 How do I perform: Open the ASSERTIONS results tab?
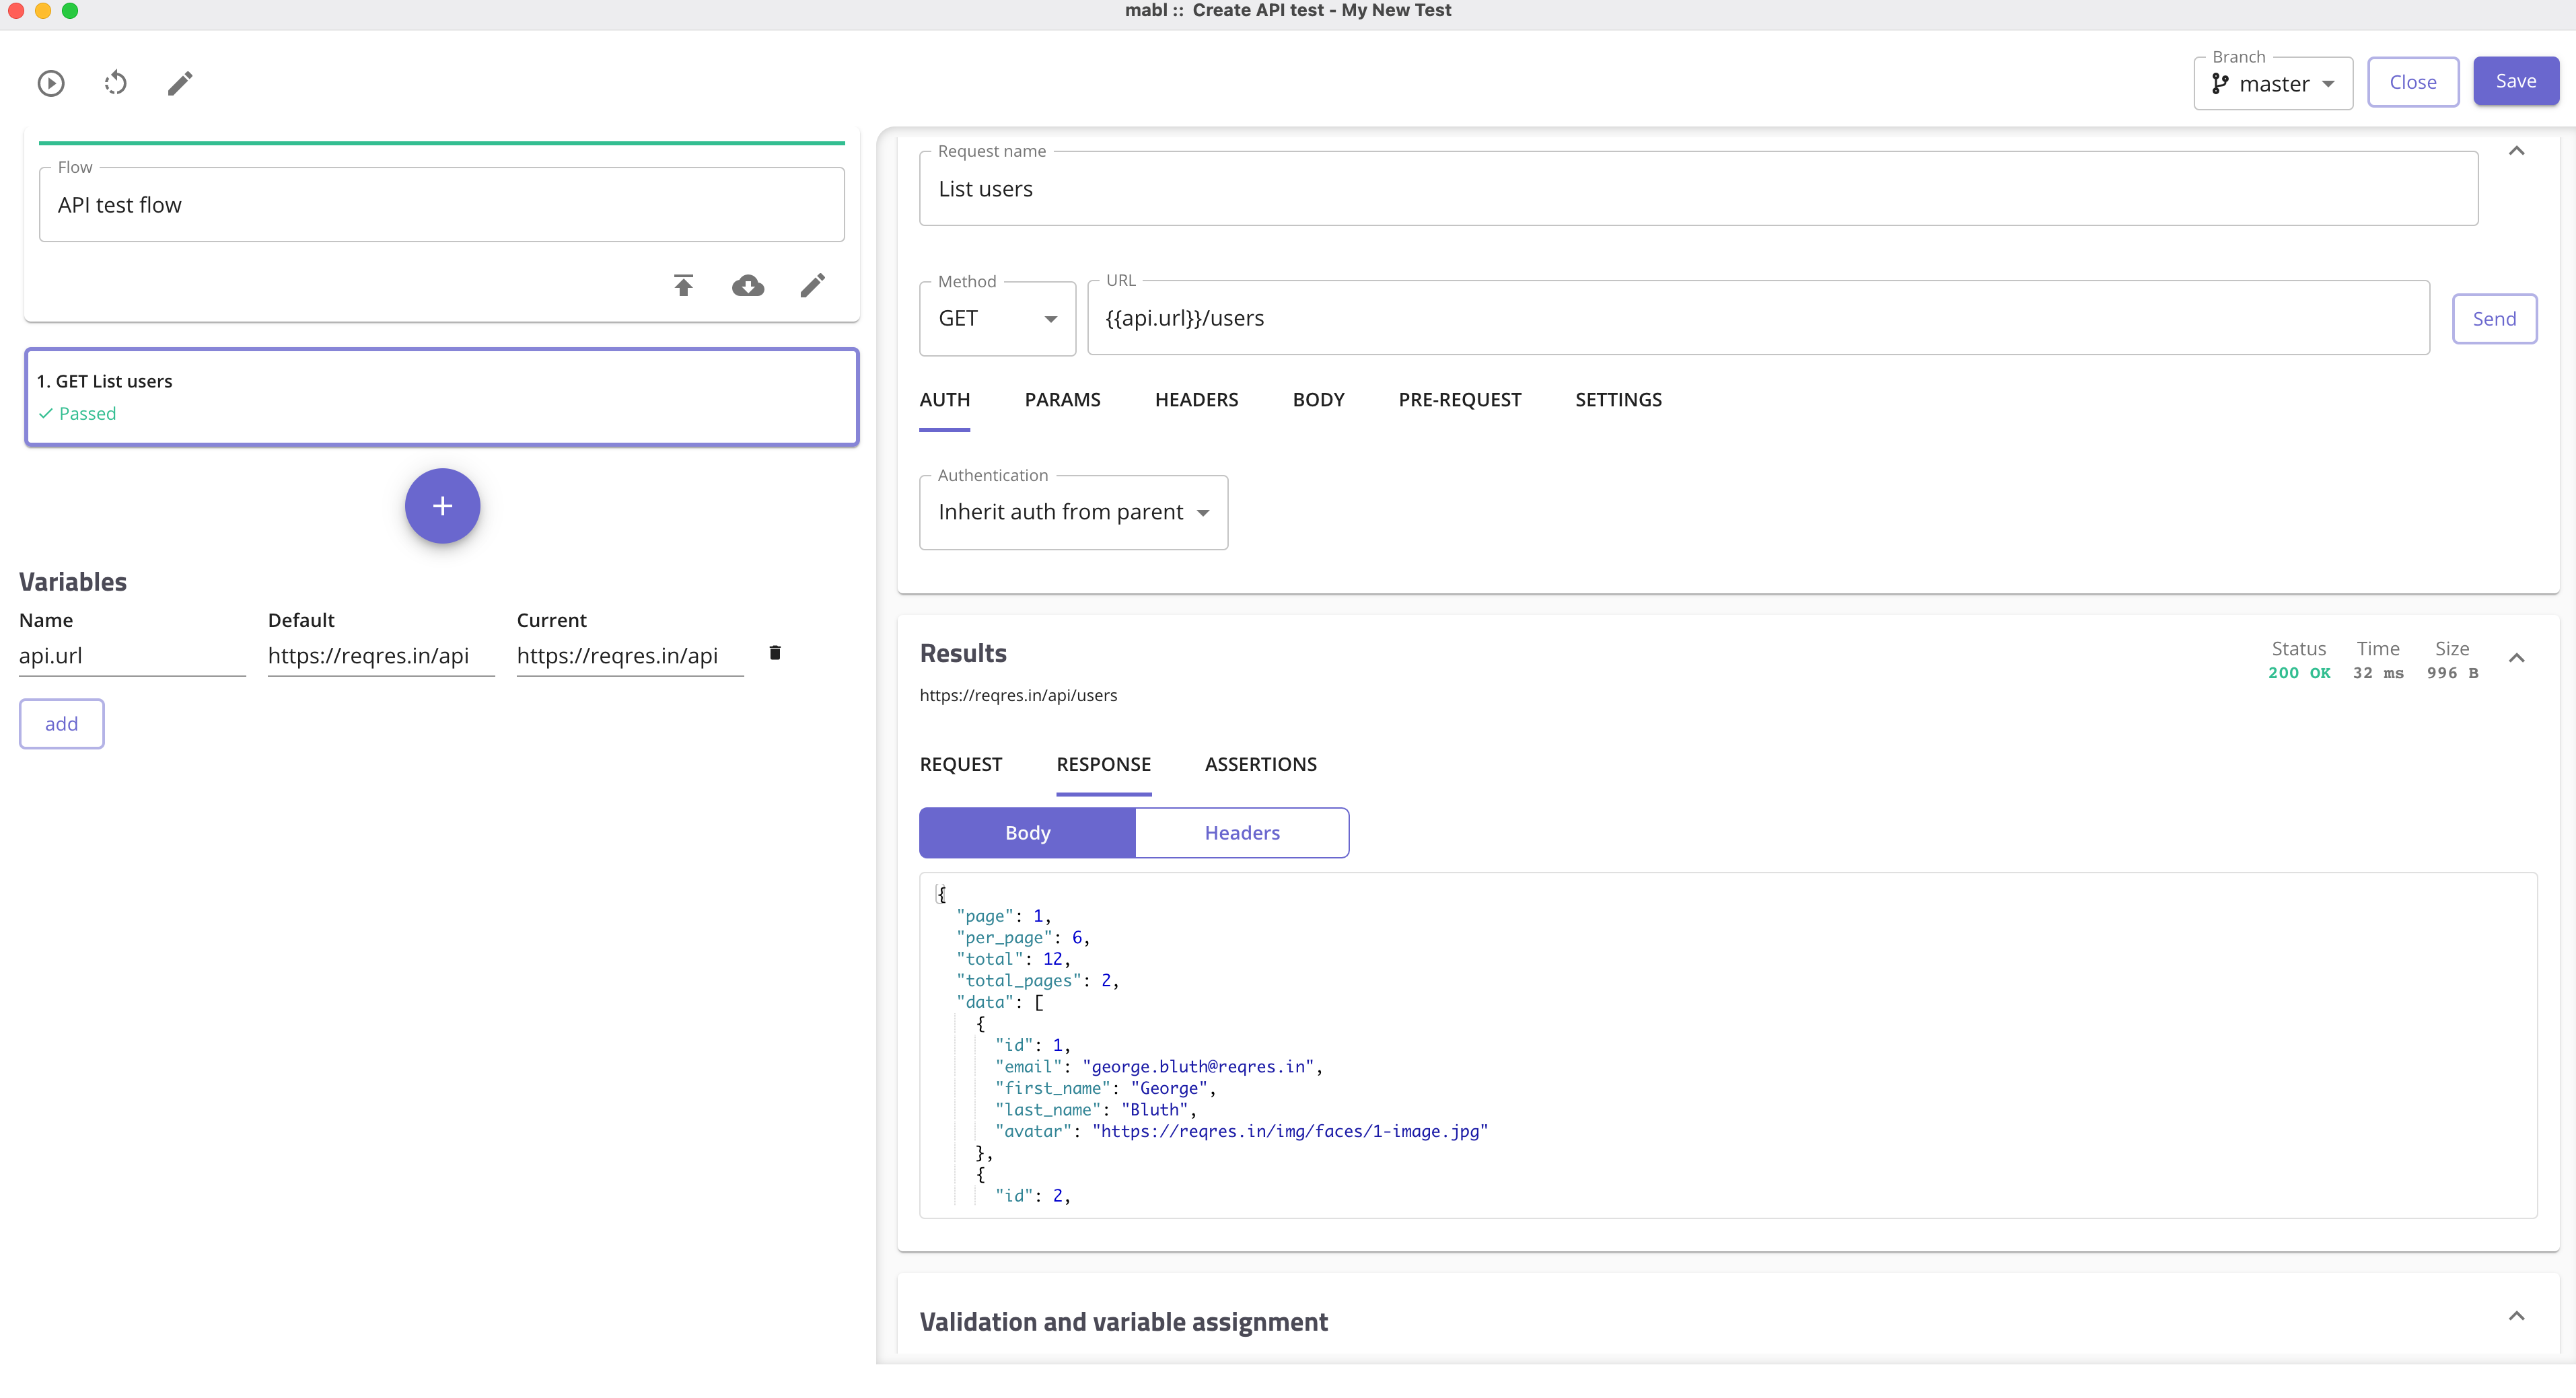click(1260, 765)
